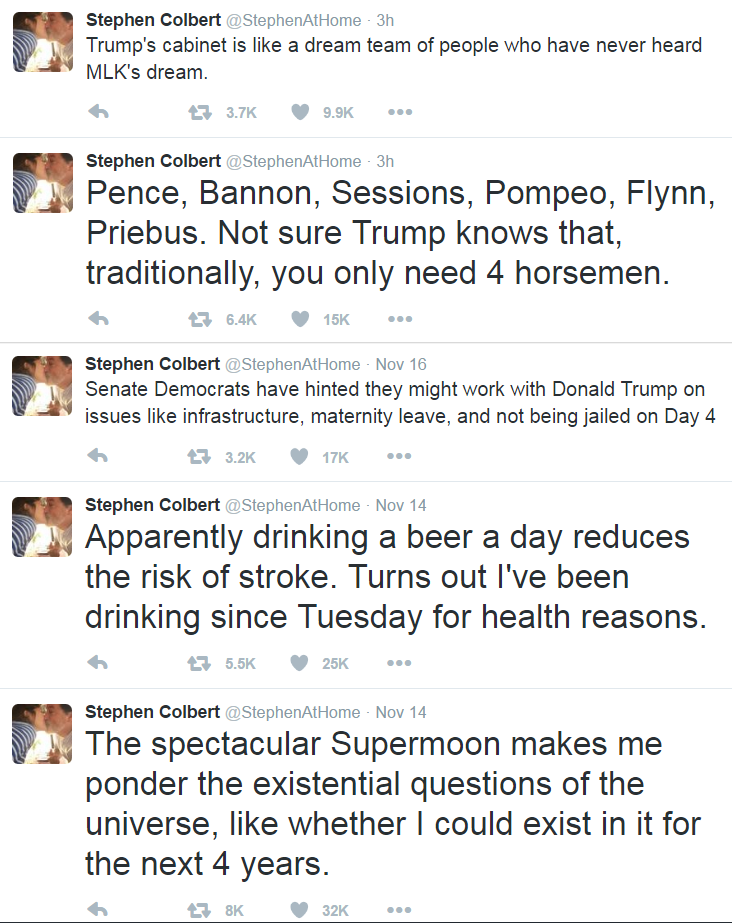
Task: Click the avatar on the beer a day tweet
Action: pyautogui.click(x=43, y=527)
